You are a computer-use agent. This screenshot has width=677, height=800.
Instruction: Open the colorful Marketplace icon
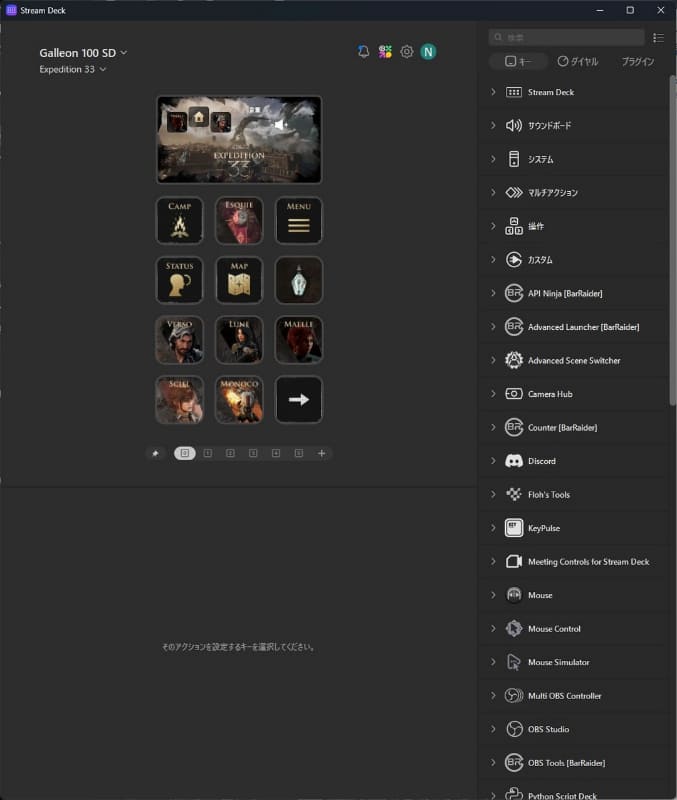pyautogui.click(x=385, y=52)
